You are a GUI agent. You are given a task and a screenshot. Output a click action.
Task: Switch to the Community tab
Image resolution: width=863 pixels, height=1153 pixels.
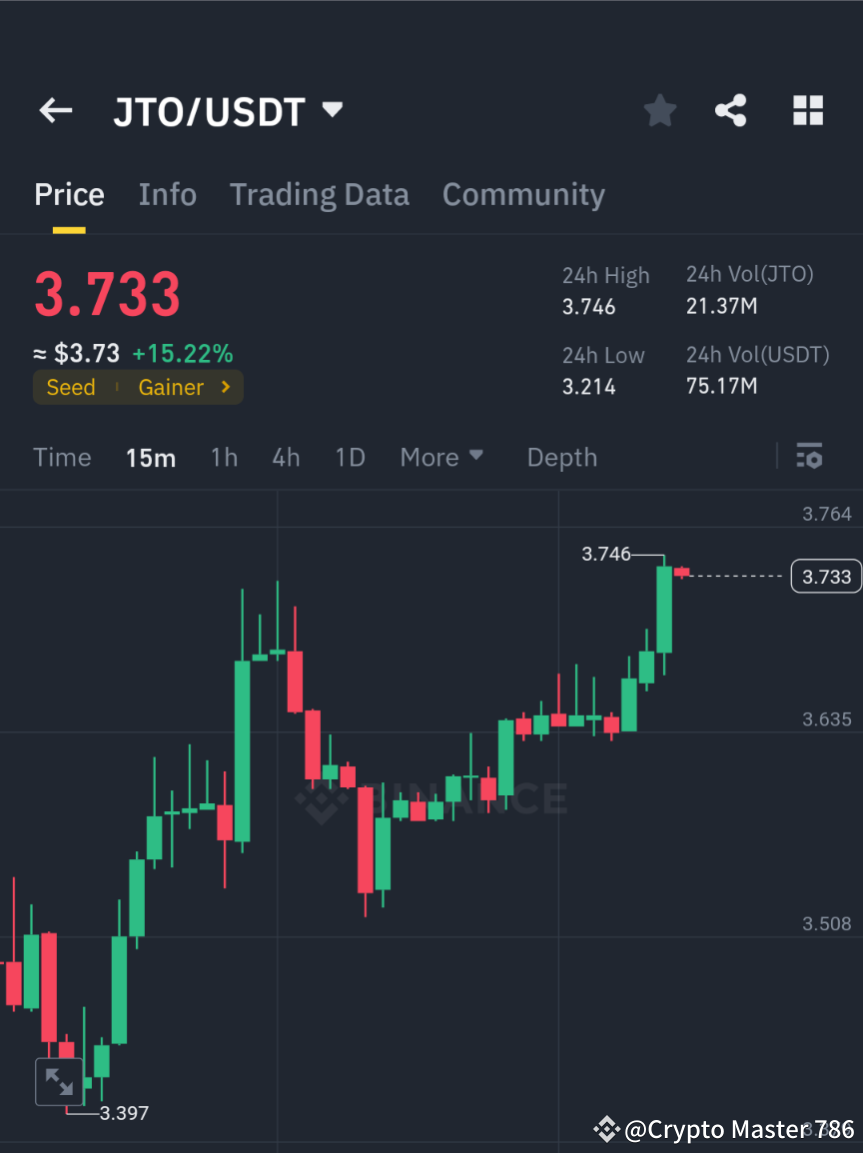pos(523,194)
